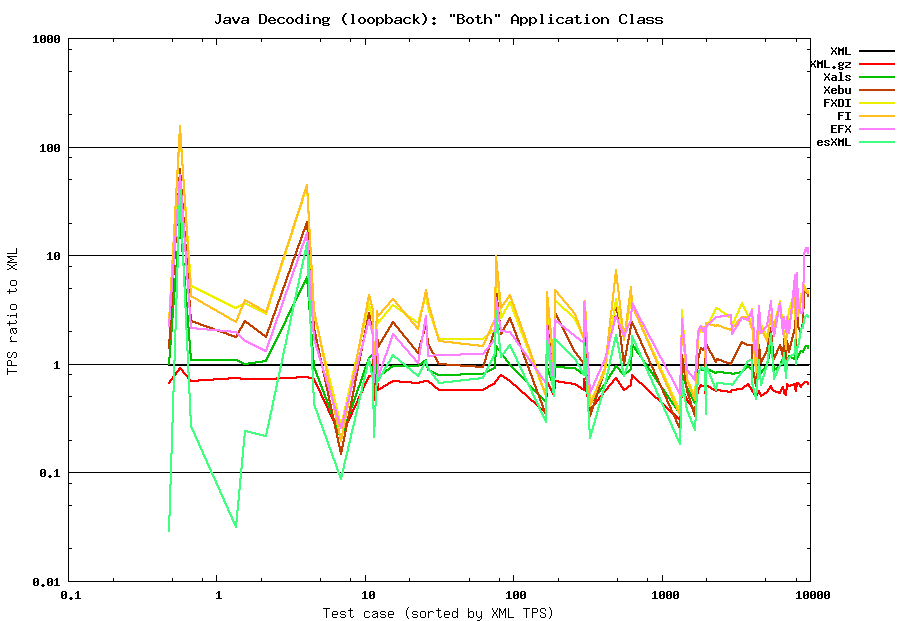Viewport: 907px width, 621px height.
Task: Click the pink EFX legend line sample
Action: click(x=877, y=129)
